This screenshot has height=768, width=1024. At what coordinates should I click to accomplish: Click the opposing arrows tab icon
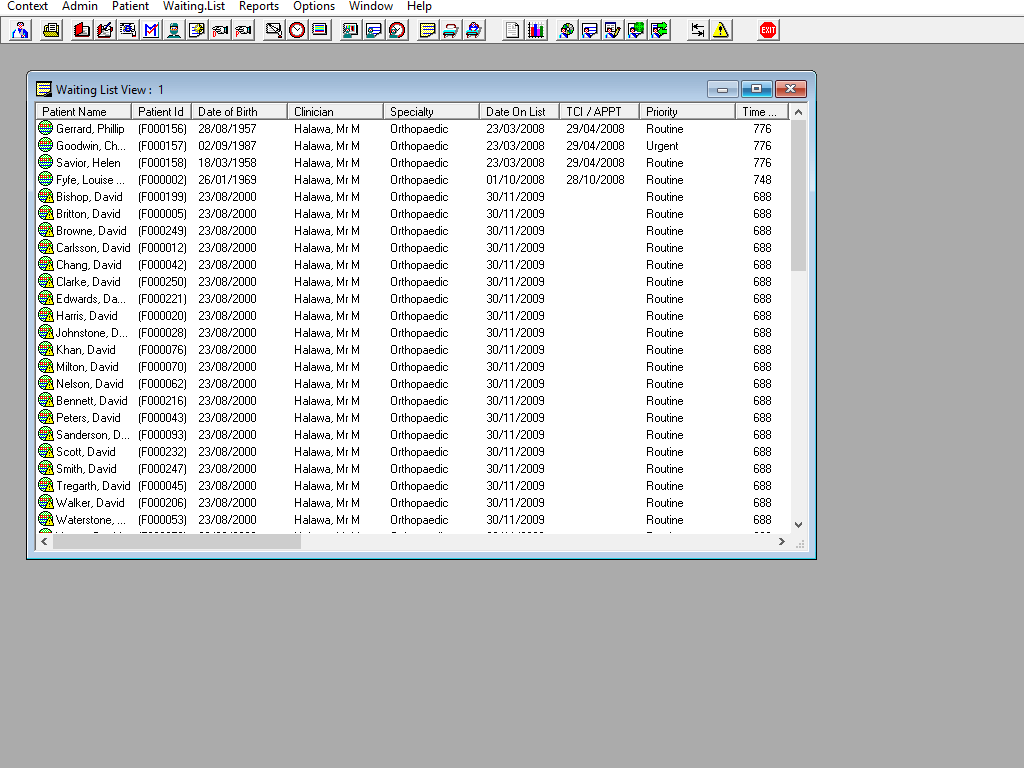pos(697,30)
